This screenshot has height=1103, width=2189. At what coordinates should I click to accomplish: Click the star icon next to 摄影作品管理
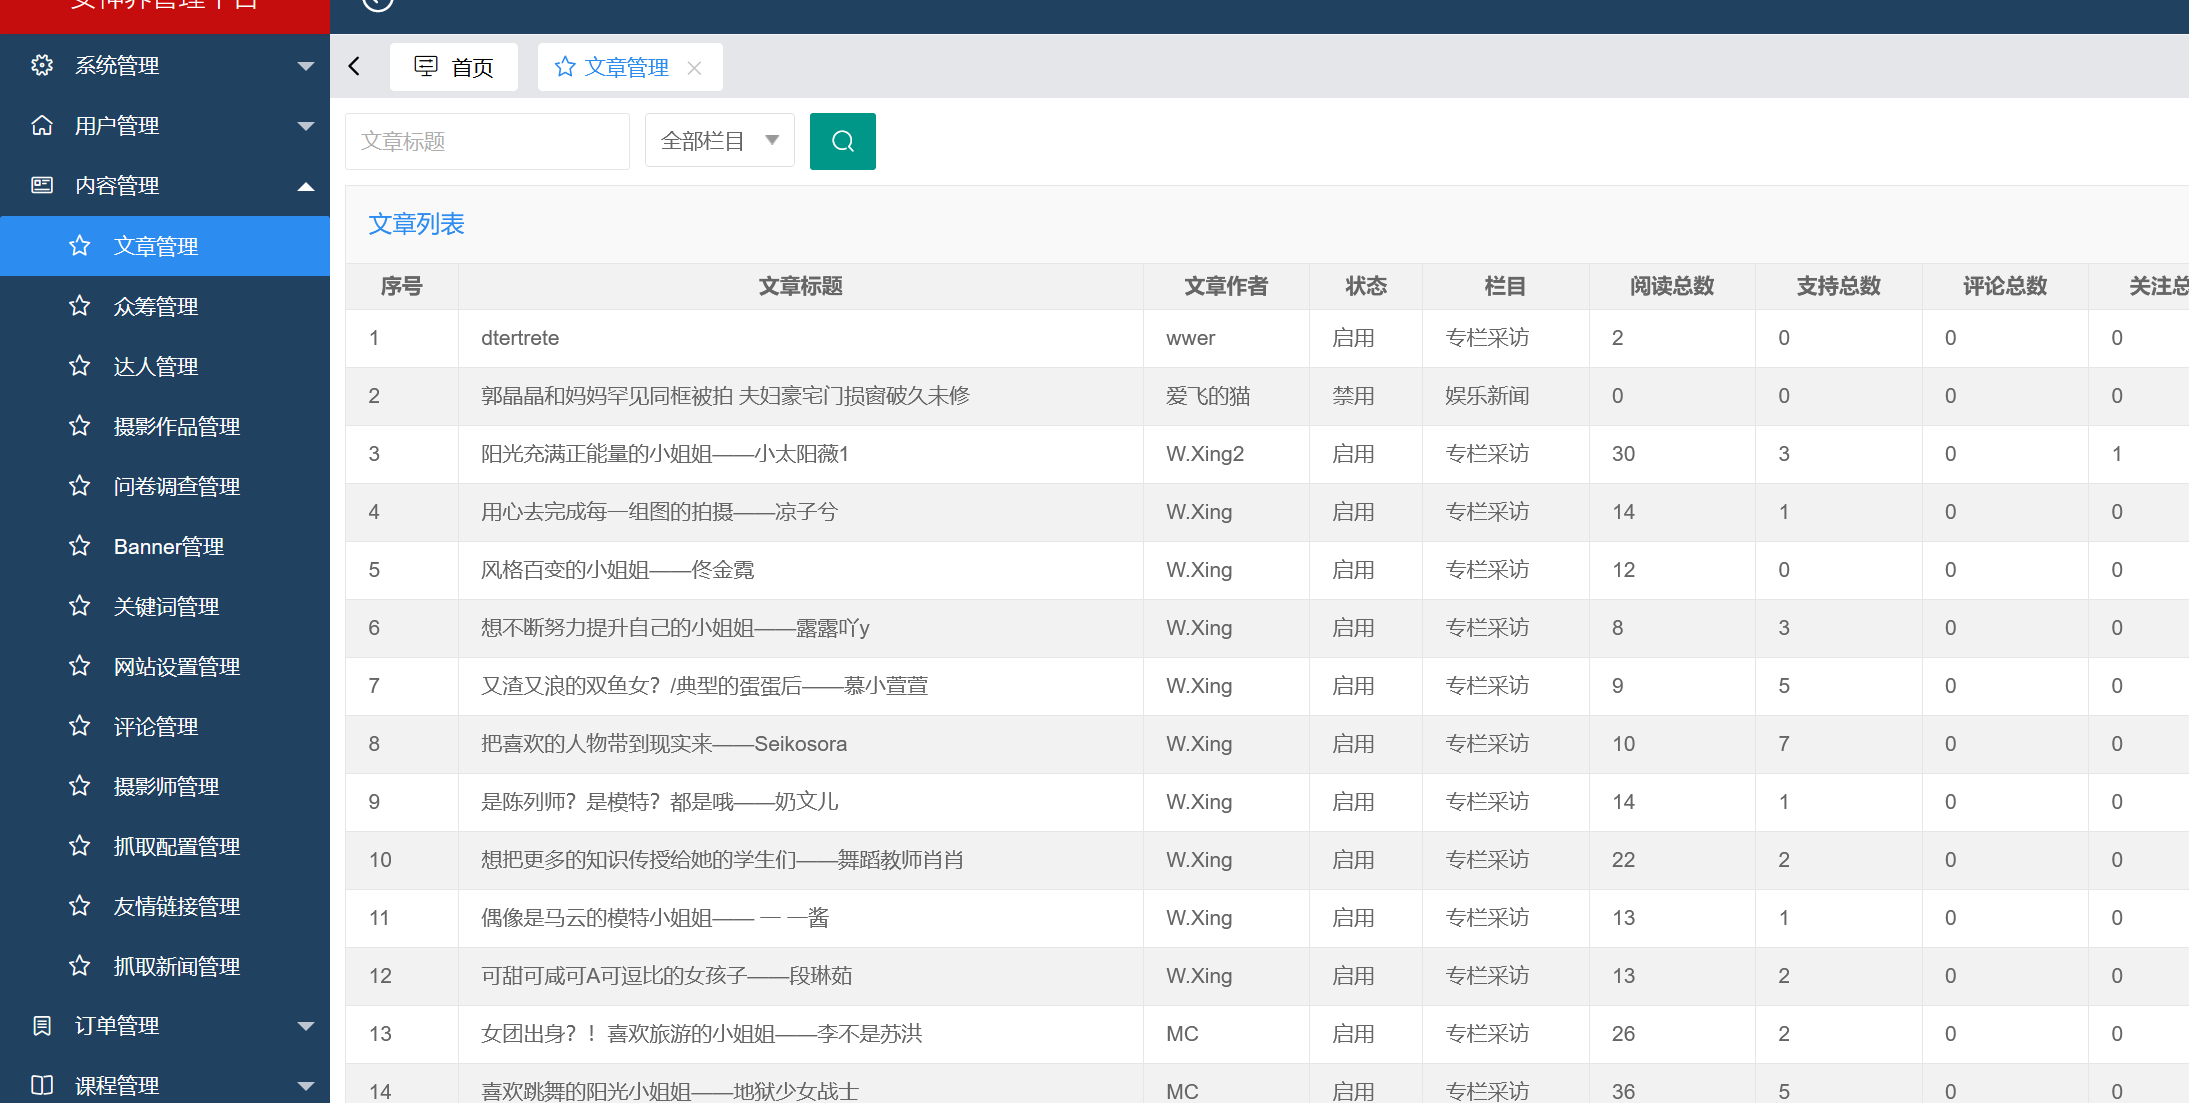tap(80, 426)
